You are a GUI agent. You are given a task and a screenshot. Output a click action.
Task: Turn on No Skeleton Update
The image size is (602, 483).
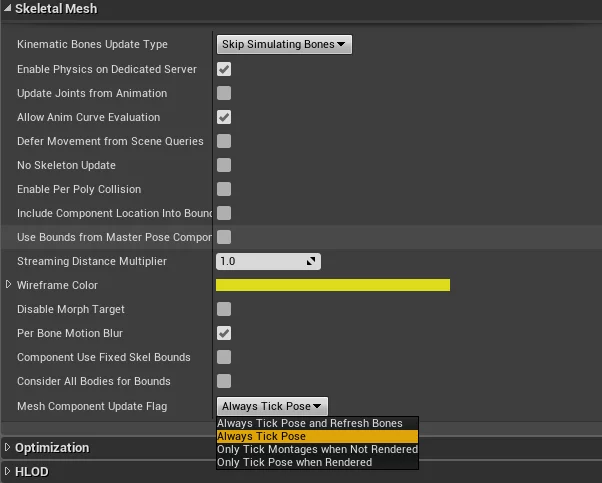tap(225, 165)
